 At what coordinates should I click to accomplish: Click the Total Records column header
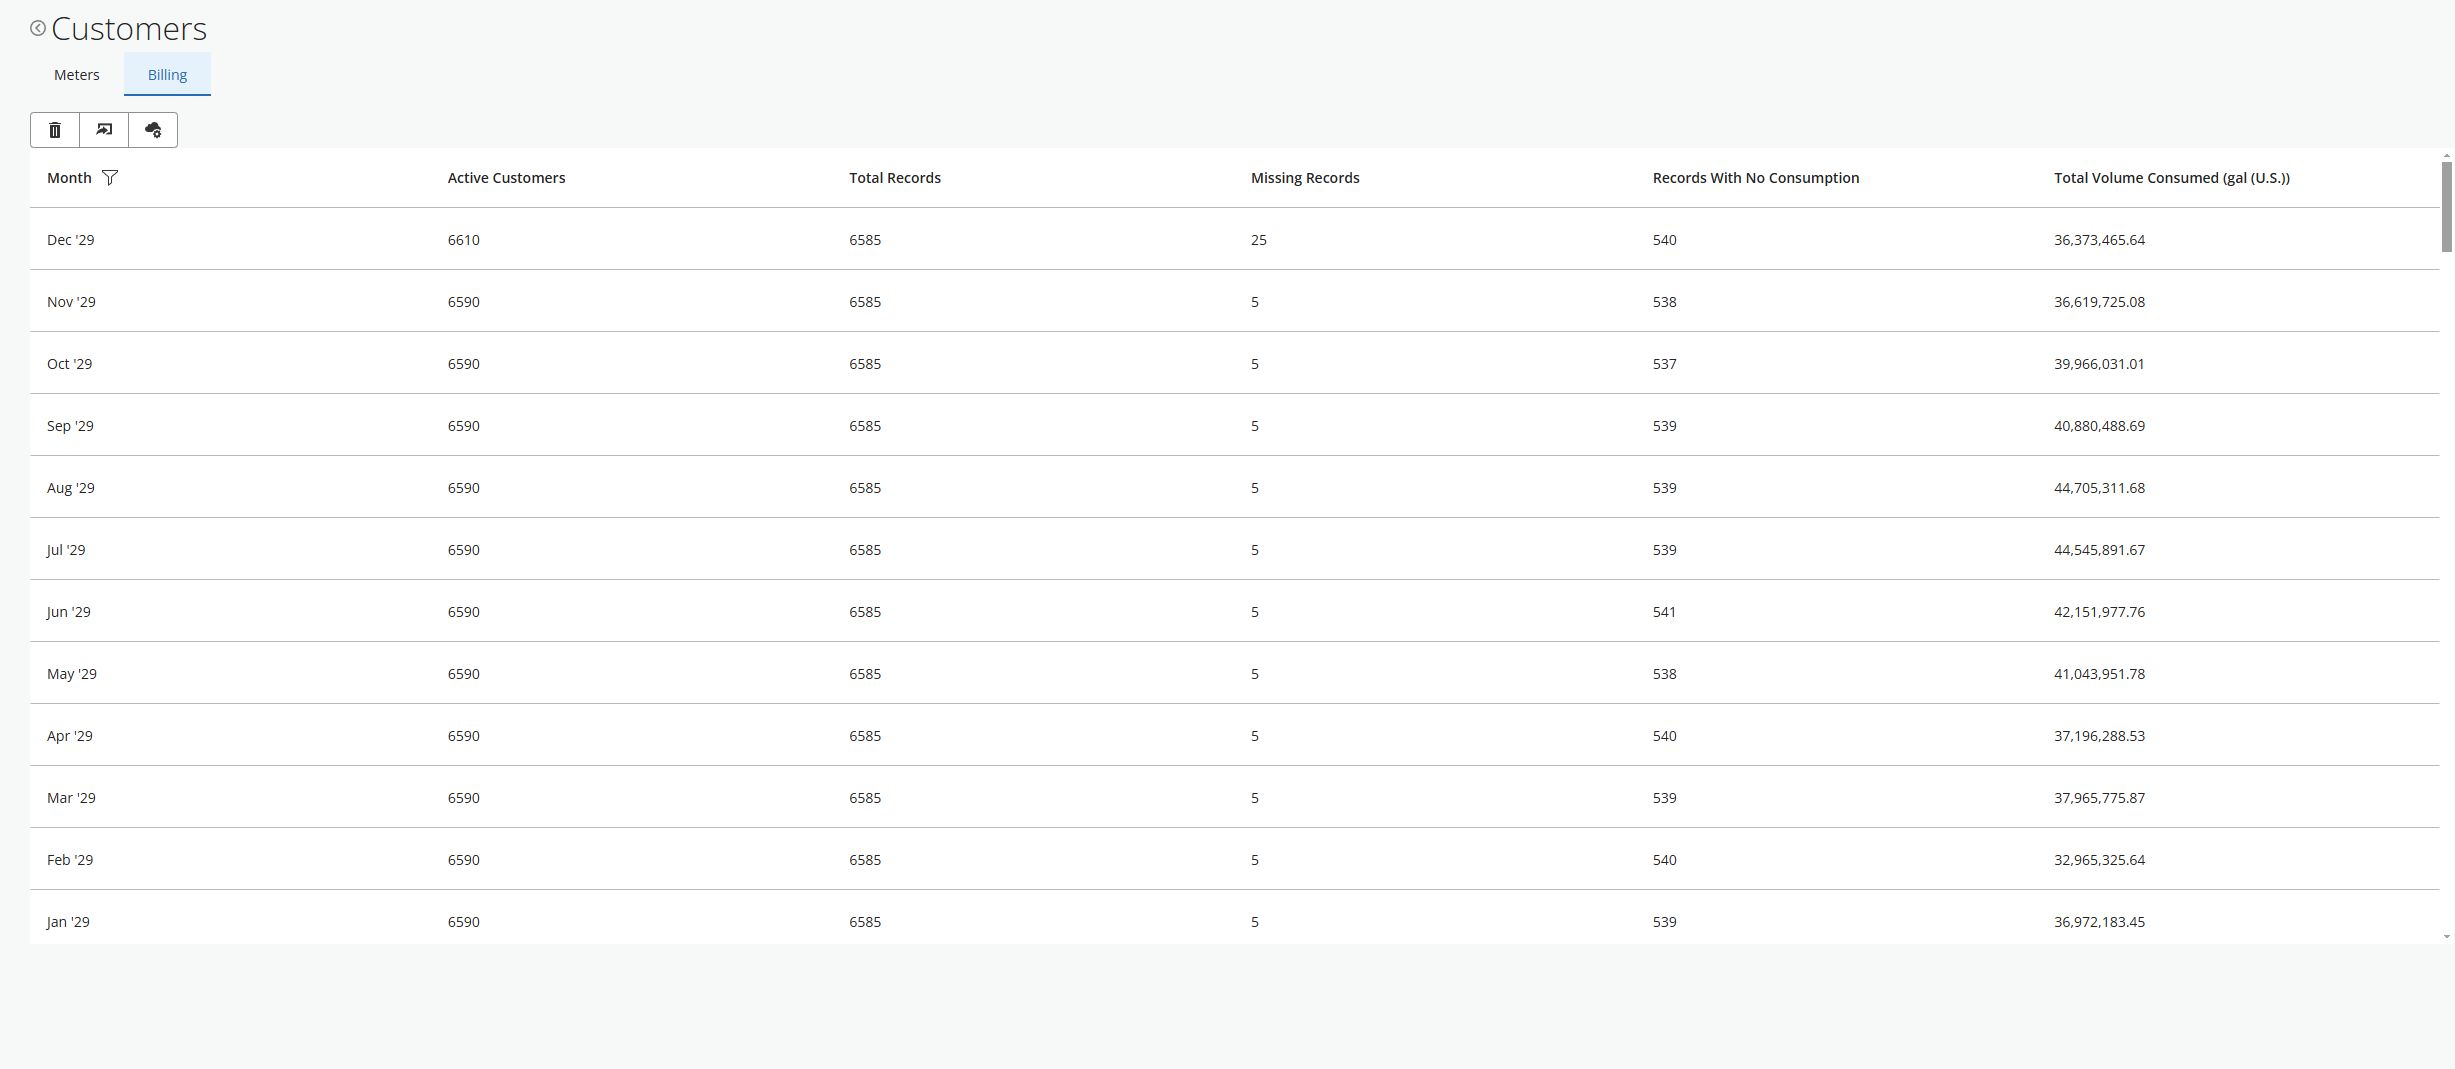(x=895, y=178)
